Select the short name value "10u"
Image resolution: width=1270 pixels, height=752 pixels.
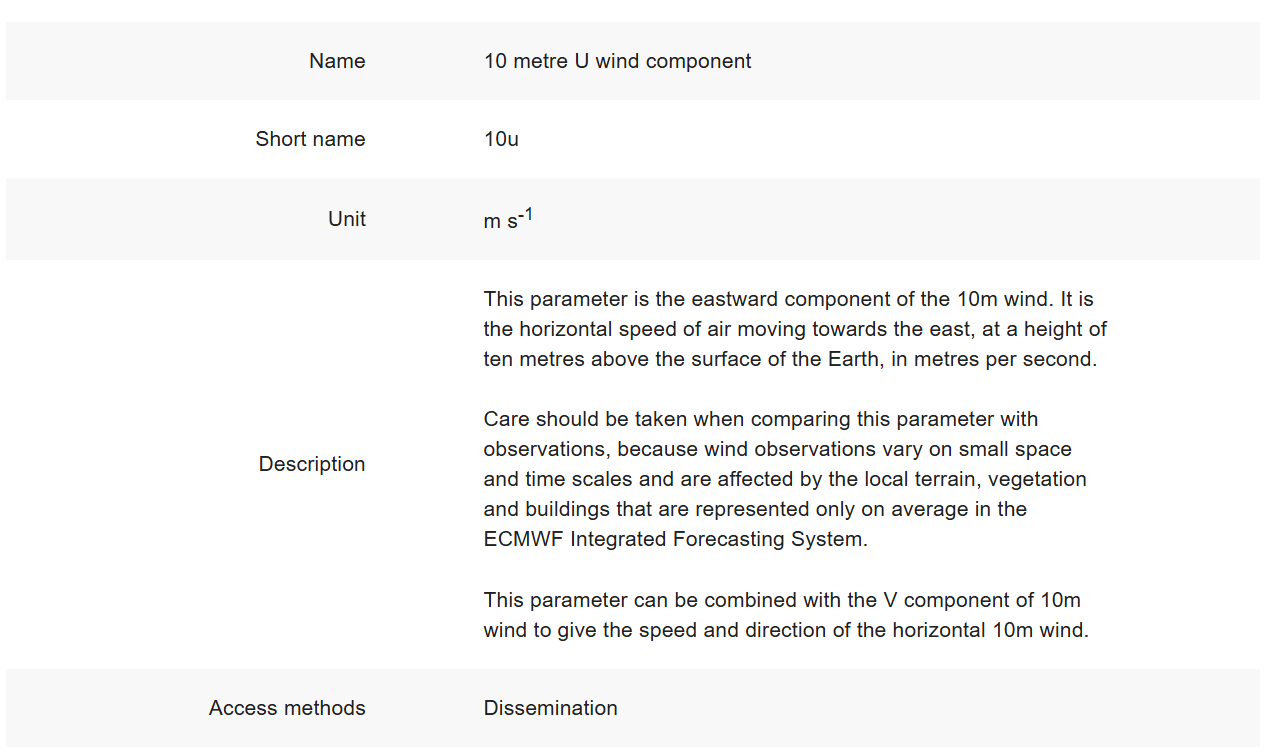pyautogui.click(x=501, y=139)
